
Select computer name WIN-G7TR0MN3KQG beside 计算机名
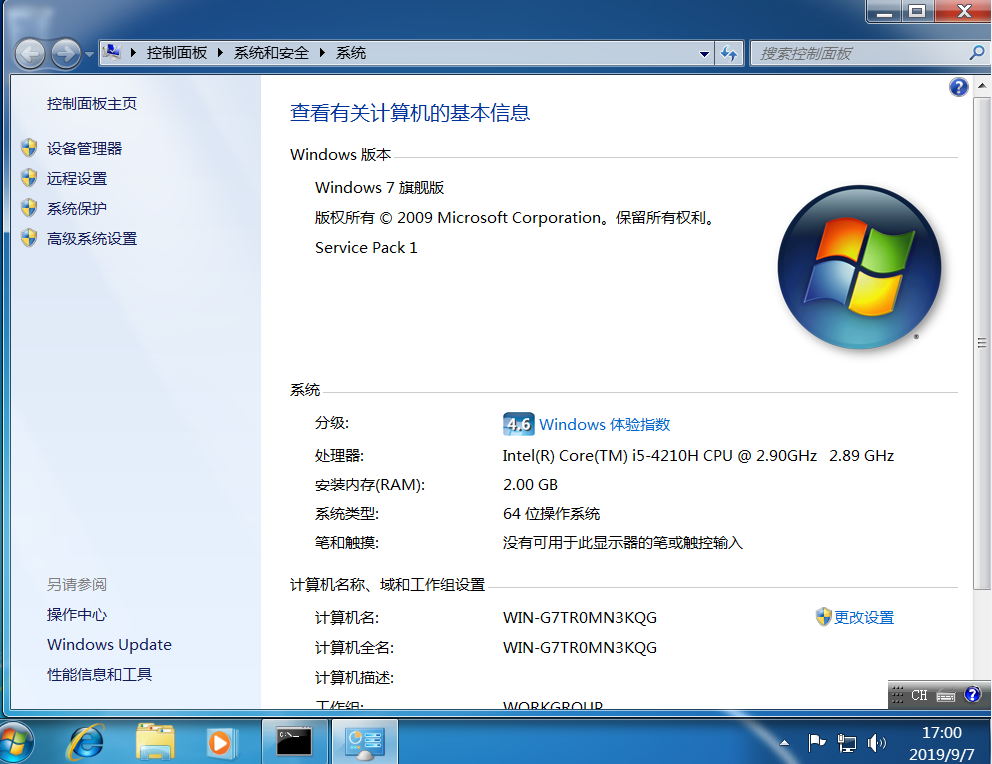click(580, 618)
